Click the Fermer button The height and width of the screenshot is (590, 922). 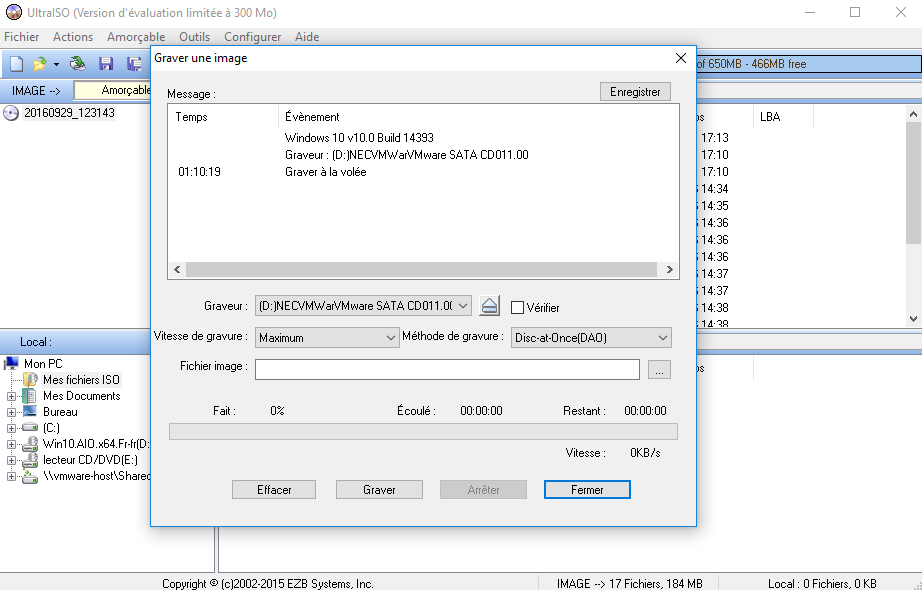[587, 489]
